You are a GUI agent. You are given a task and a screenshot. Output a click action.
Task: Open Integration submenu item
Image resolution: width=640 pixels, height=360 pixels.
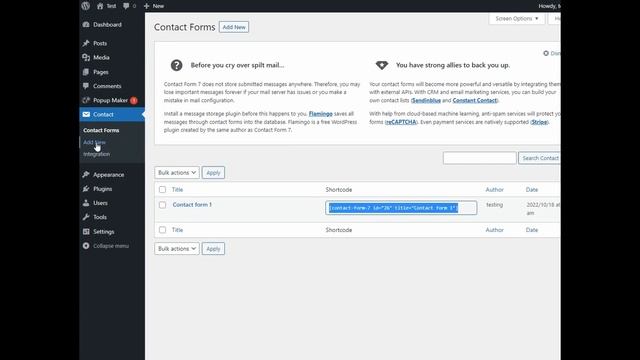click(x=96, y=154)
